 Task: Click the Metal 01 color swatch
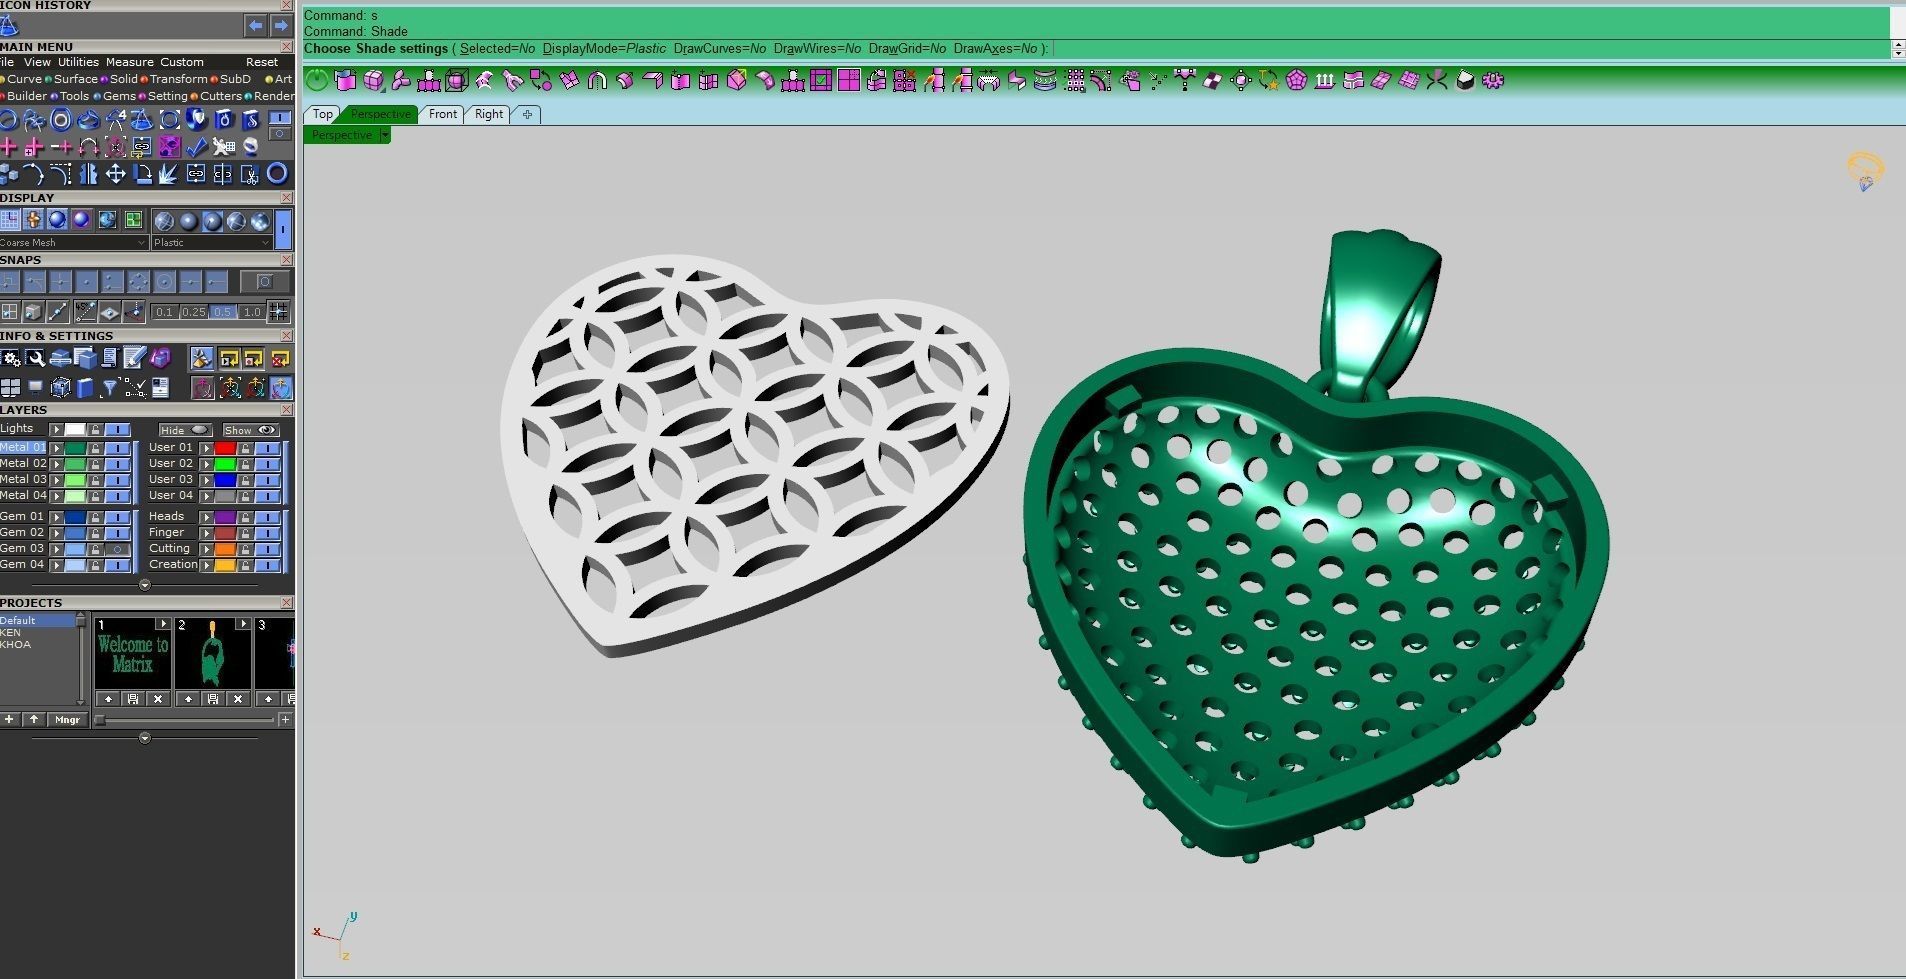[75, 448]
